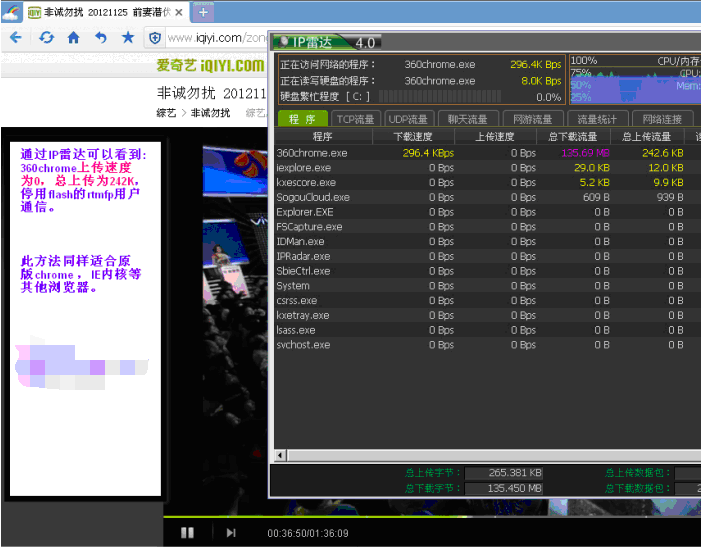Pause the video playback
The image size is (702, 547).
click(187, 532)
